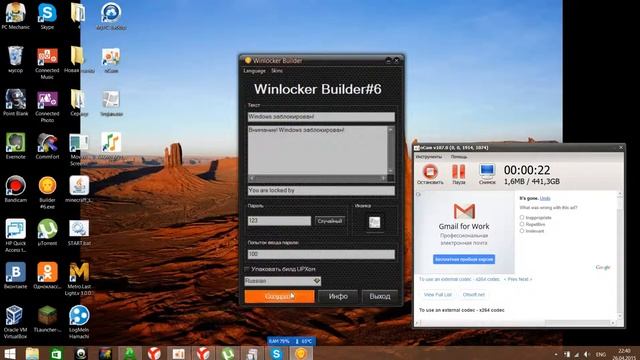Click the Skype taskbar icon
This screenshot has width=640, height=360.
[276, 353]
